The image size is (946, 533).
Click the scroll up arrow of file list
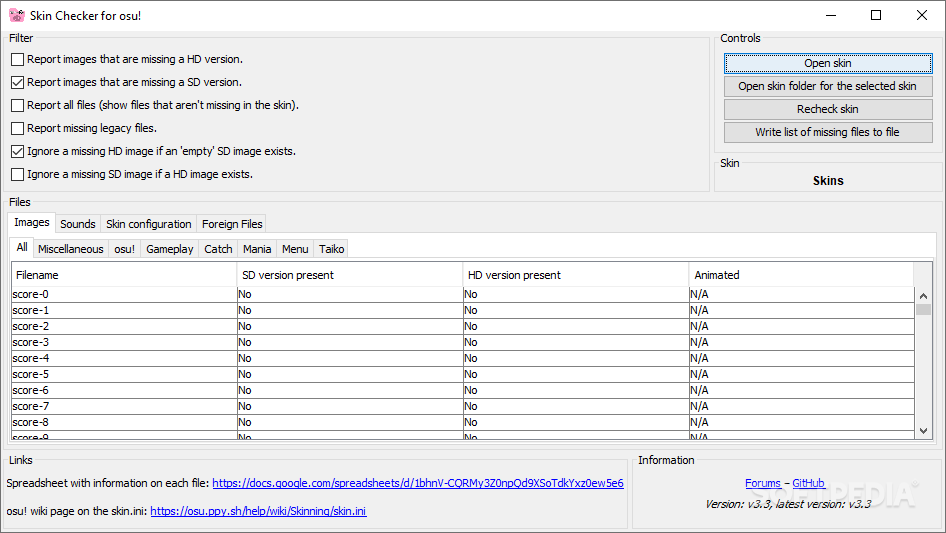click(x=923, y=295)
